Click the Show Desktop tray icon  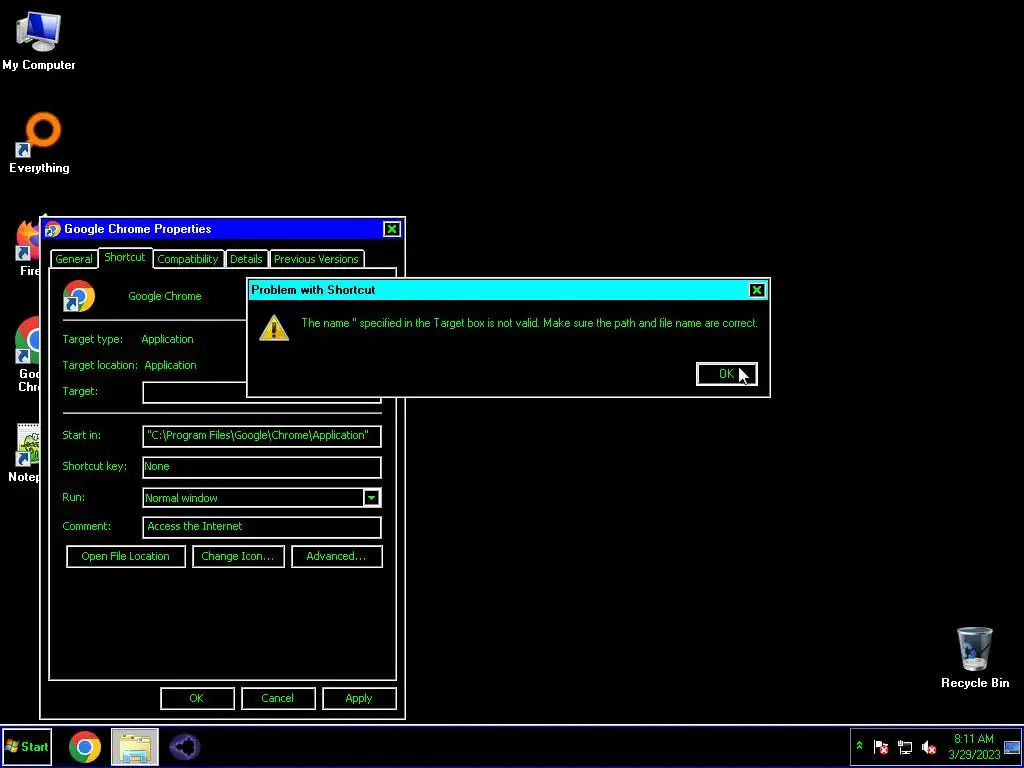pyautogui.click(x=1012, y=746)
